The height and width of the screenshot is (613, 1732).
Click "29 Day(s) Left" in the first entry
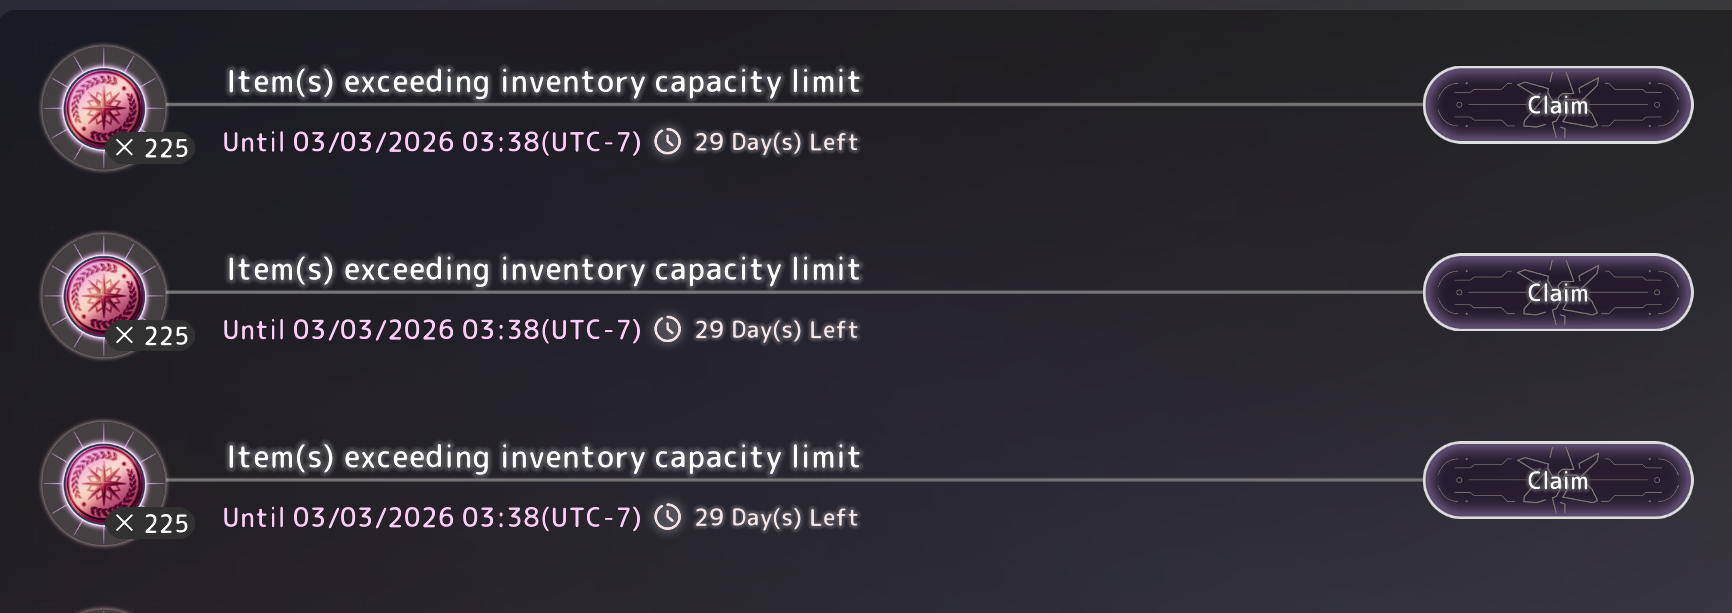[776, 142]
